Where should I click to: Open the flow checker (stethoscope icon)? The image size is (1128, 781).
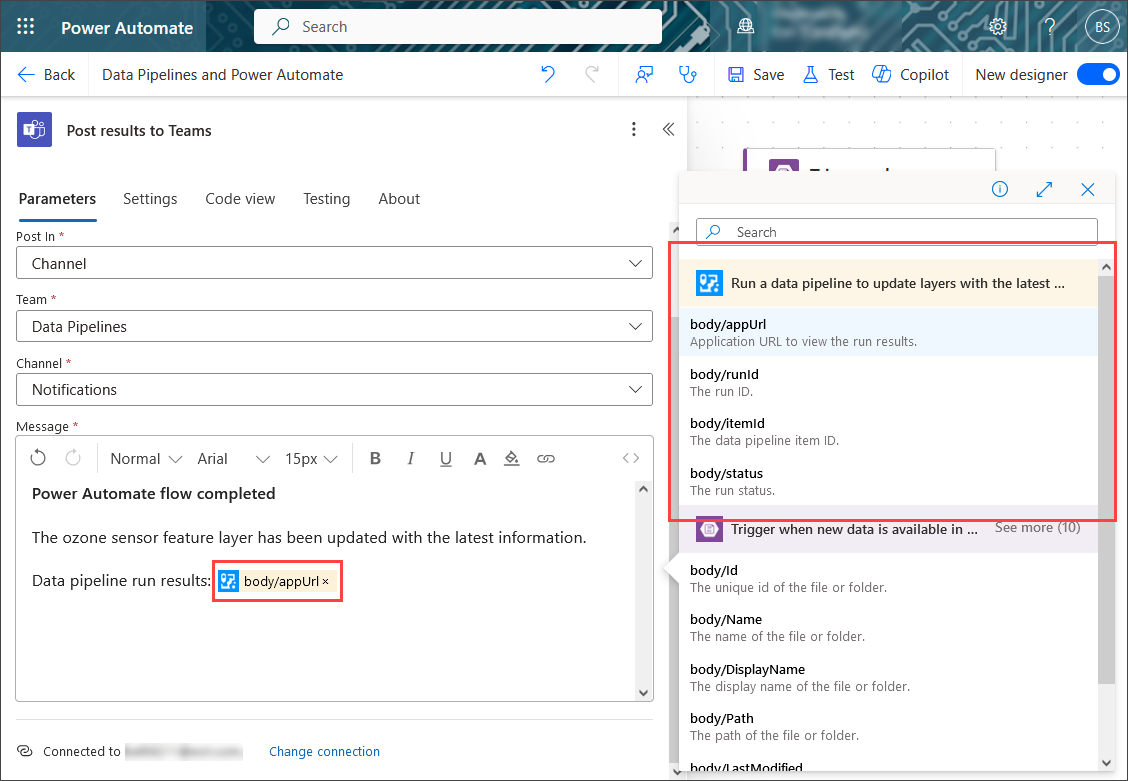tap(688, 74)
